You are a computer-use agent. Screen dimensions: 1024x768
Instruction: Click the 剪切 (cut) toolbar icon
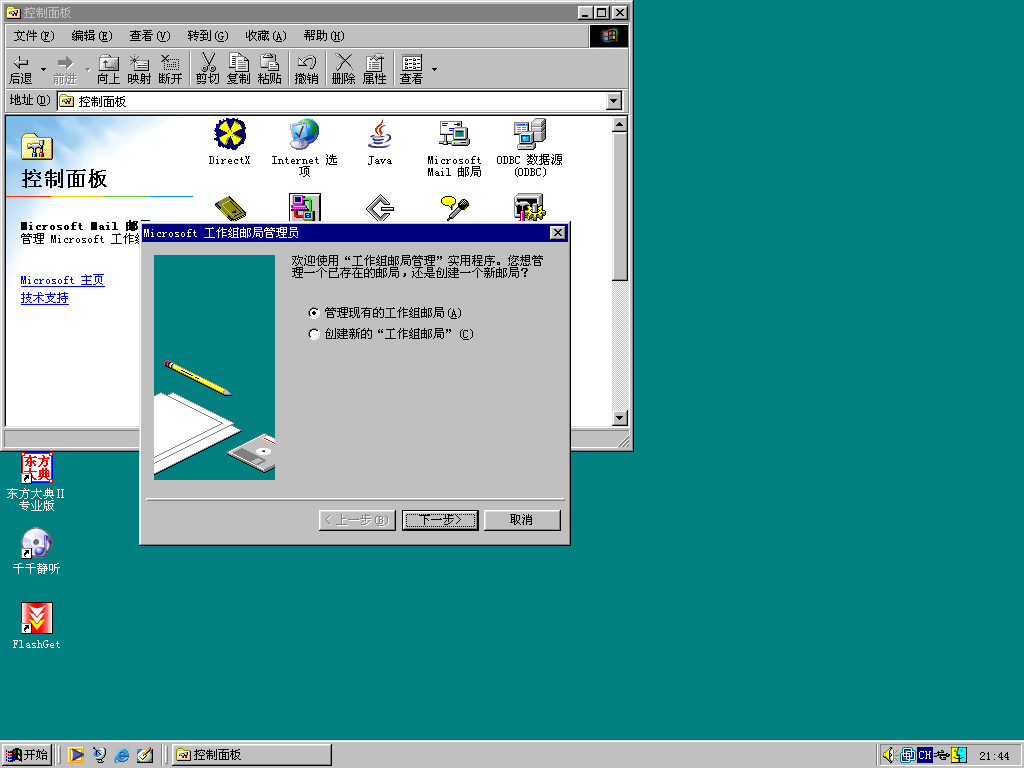pyautogui.click(x=207, y=69)
